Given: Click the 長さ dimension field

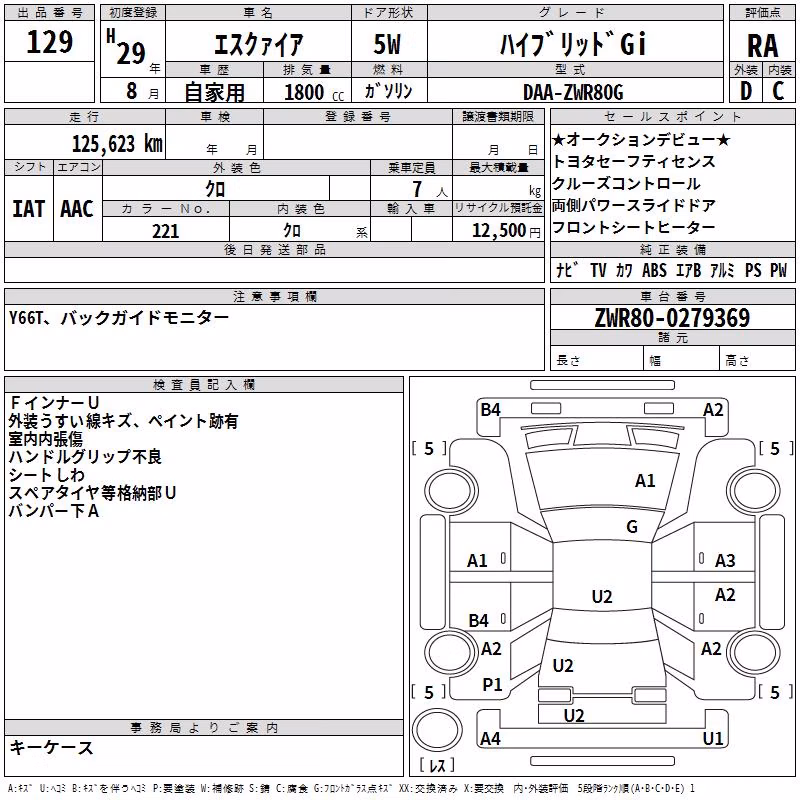Looking at the screenshot, I should [x=596, y=360].
